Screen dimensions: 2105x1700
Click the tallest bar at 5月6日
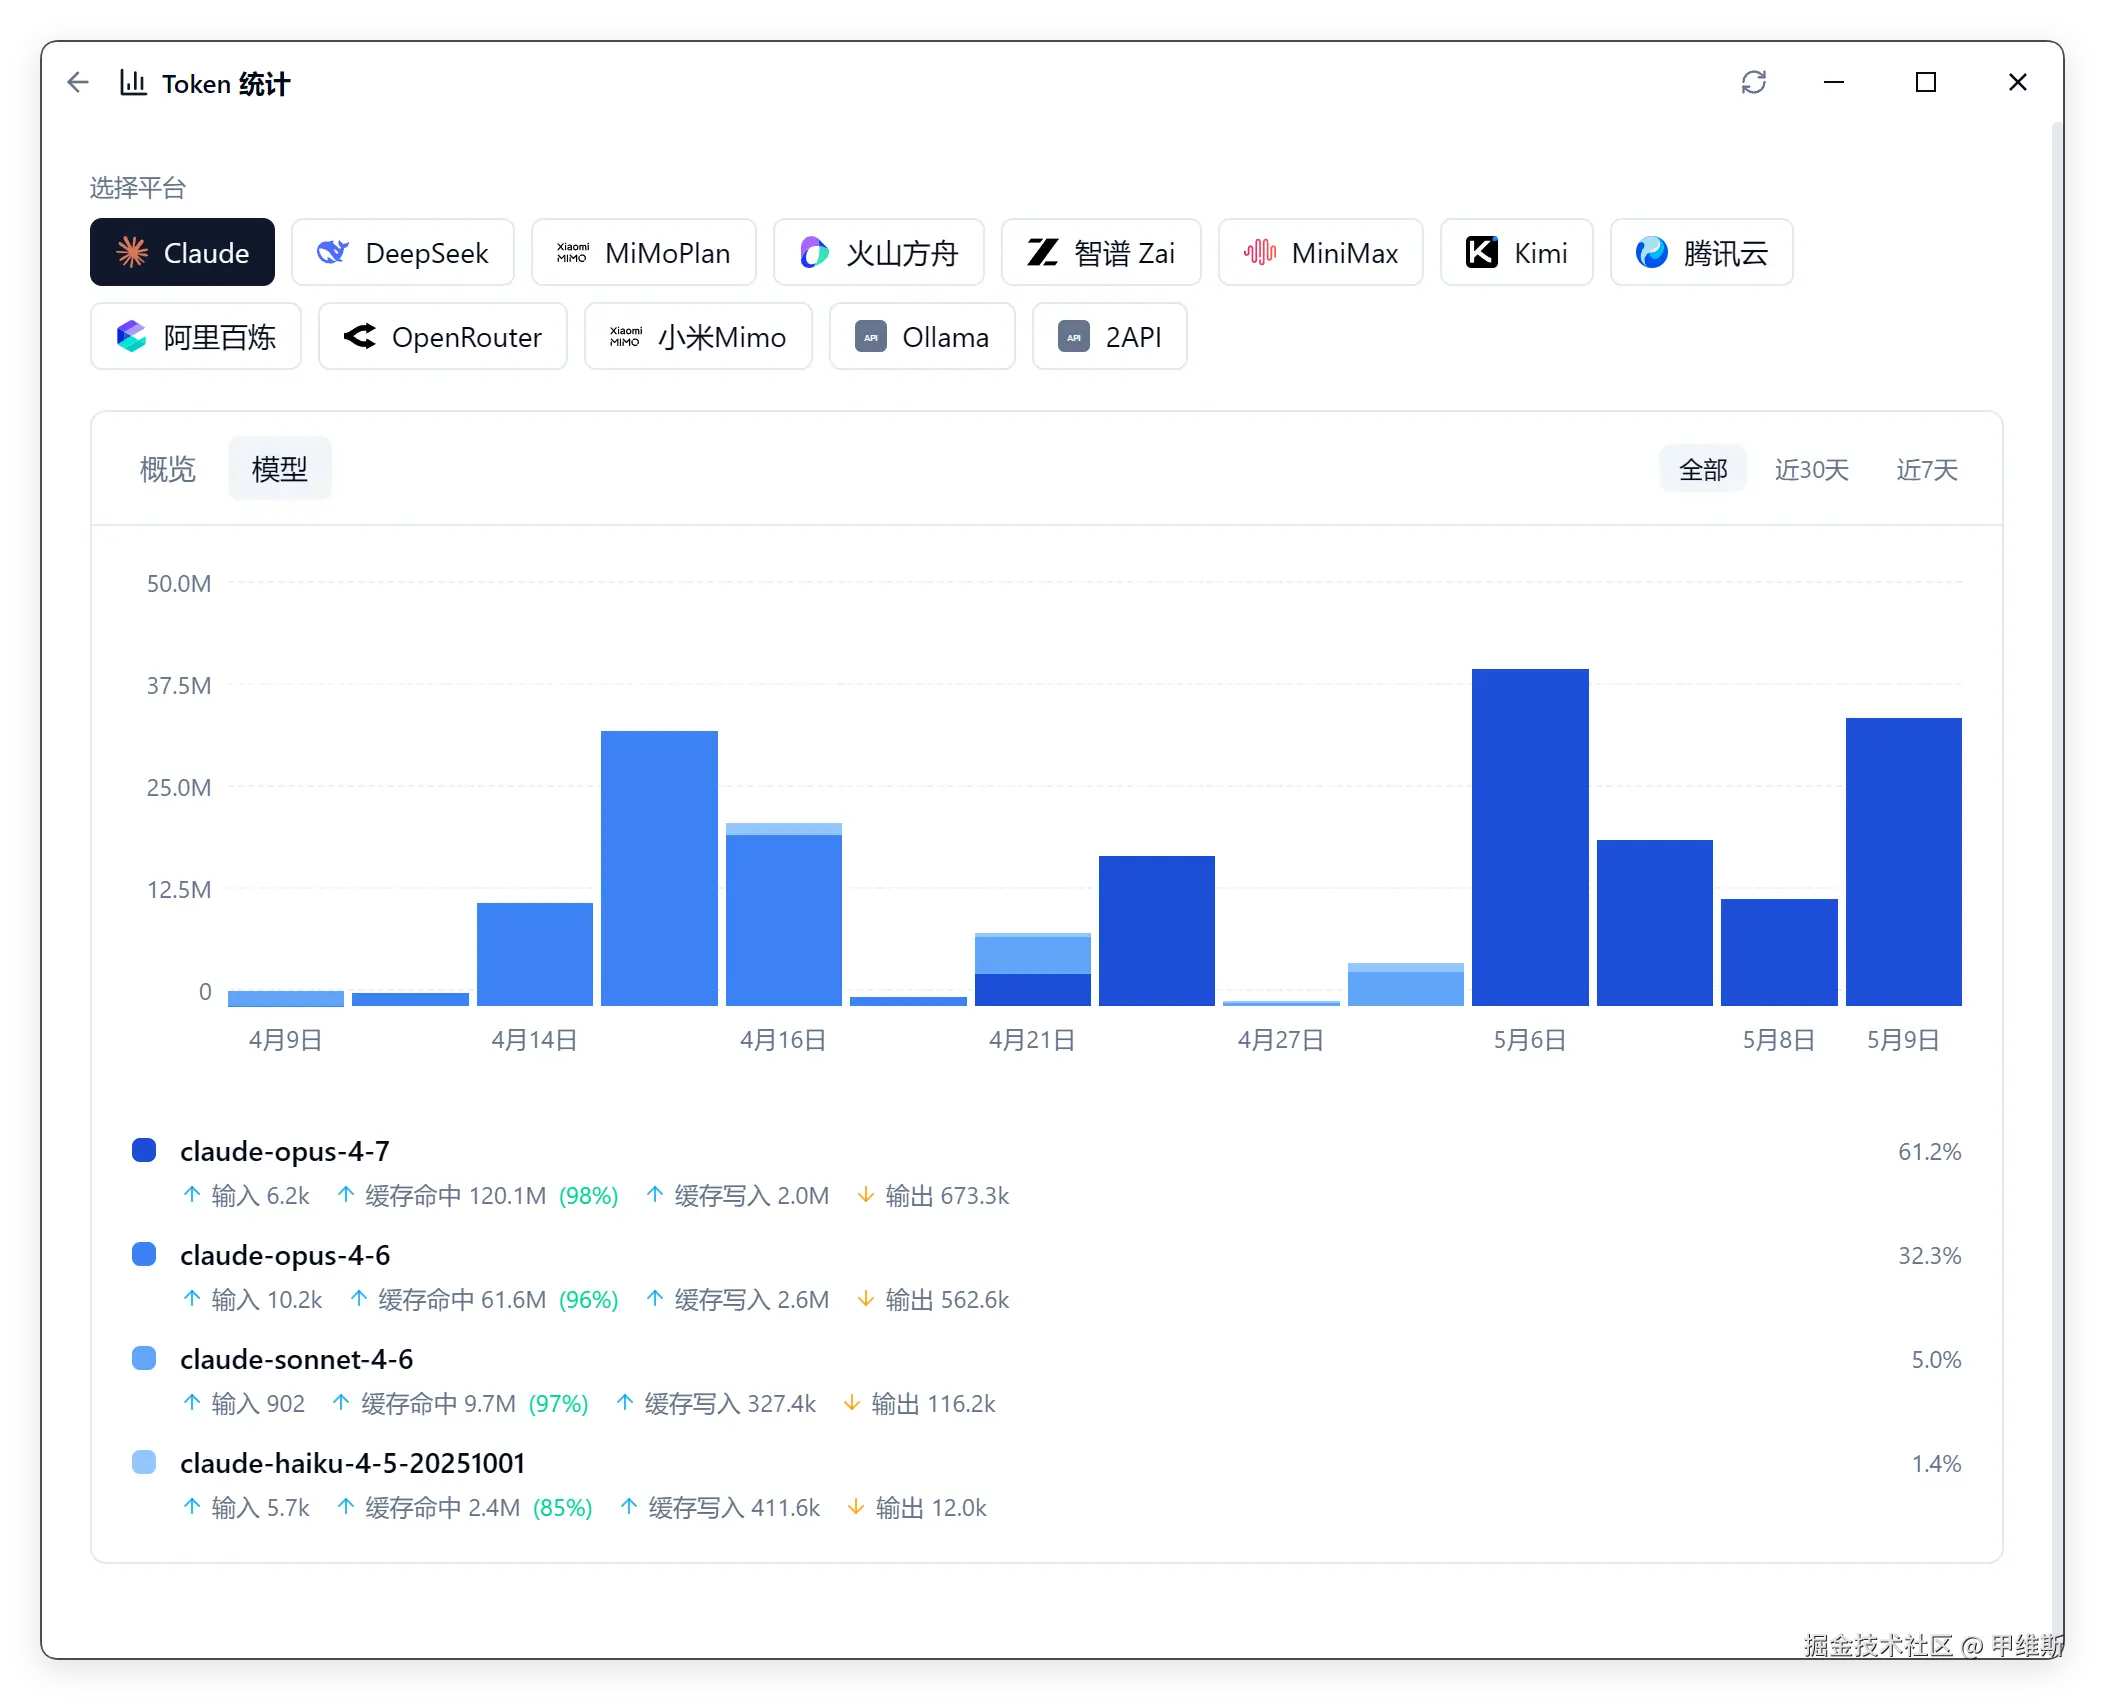1529,837
